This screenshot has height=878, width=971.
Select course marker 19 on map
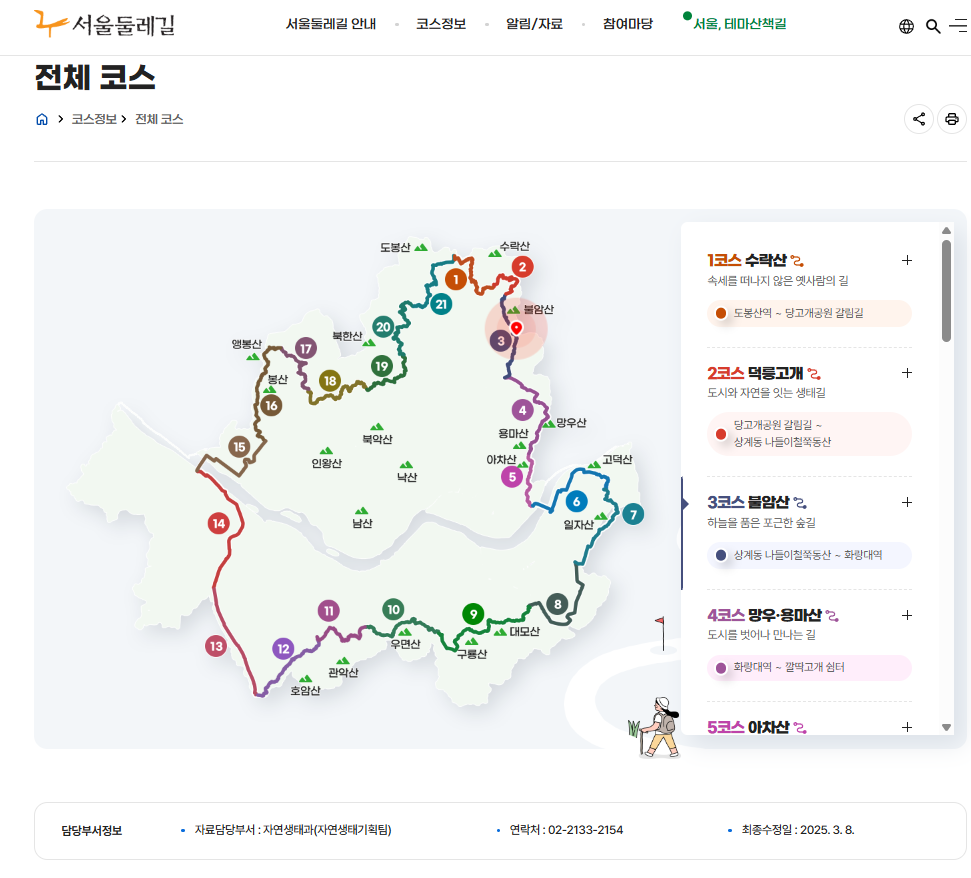click(382, 366)
